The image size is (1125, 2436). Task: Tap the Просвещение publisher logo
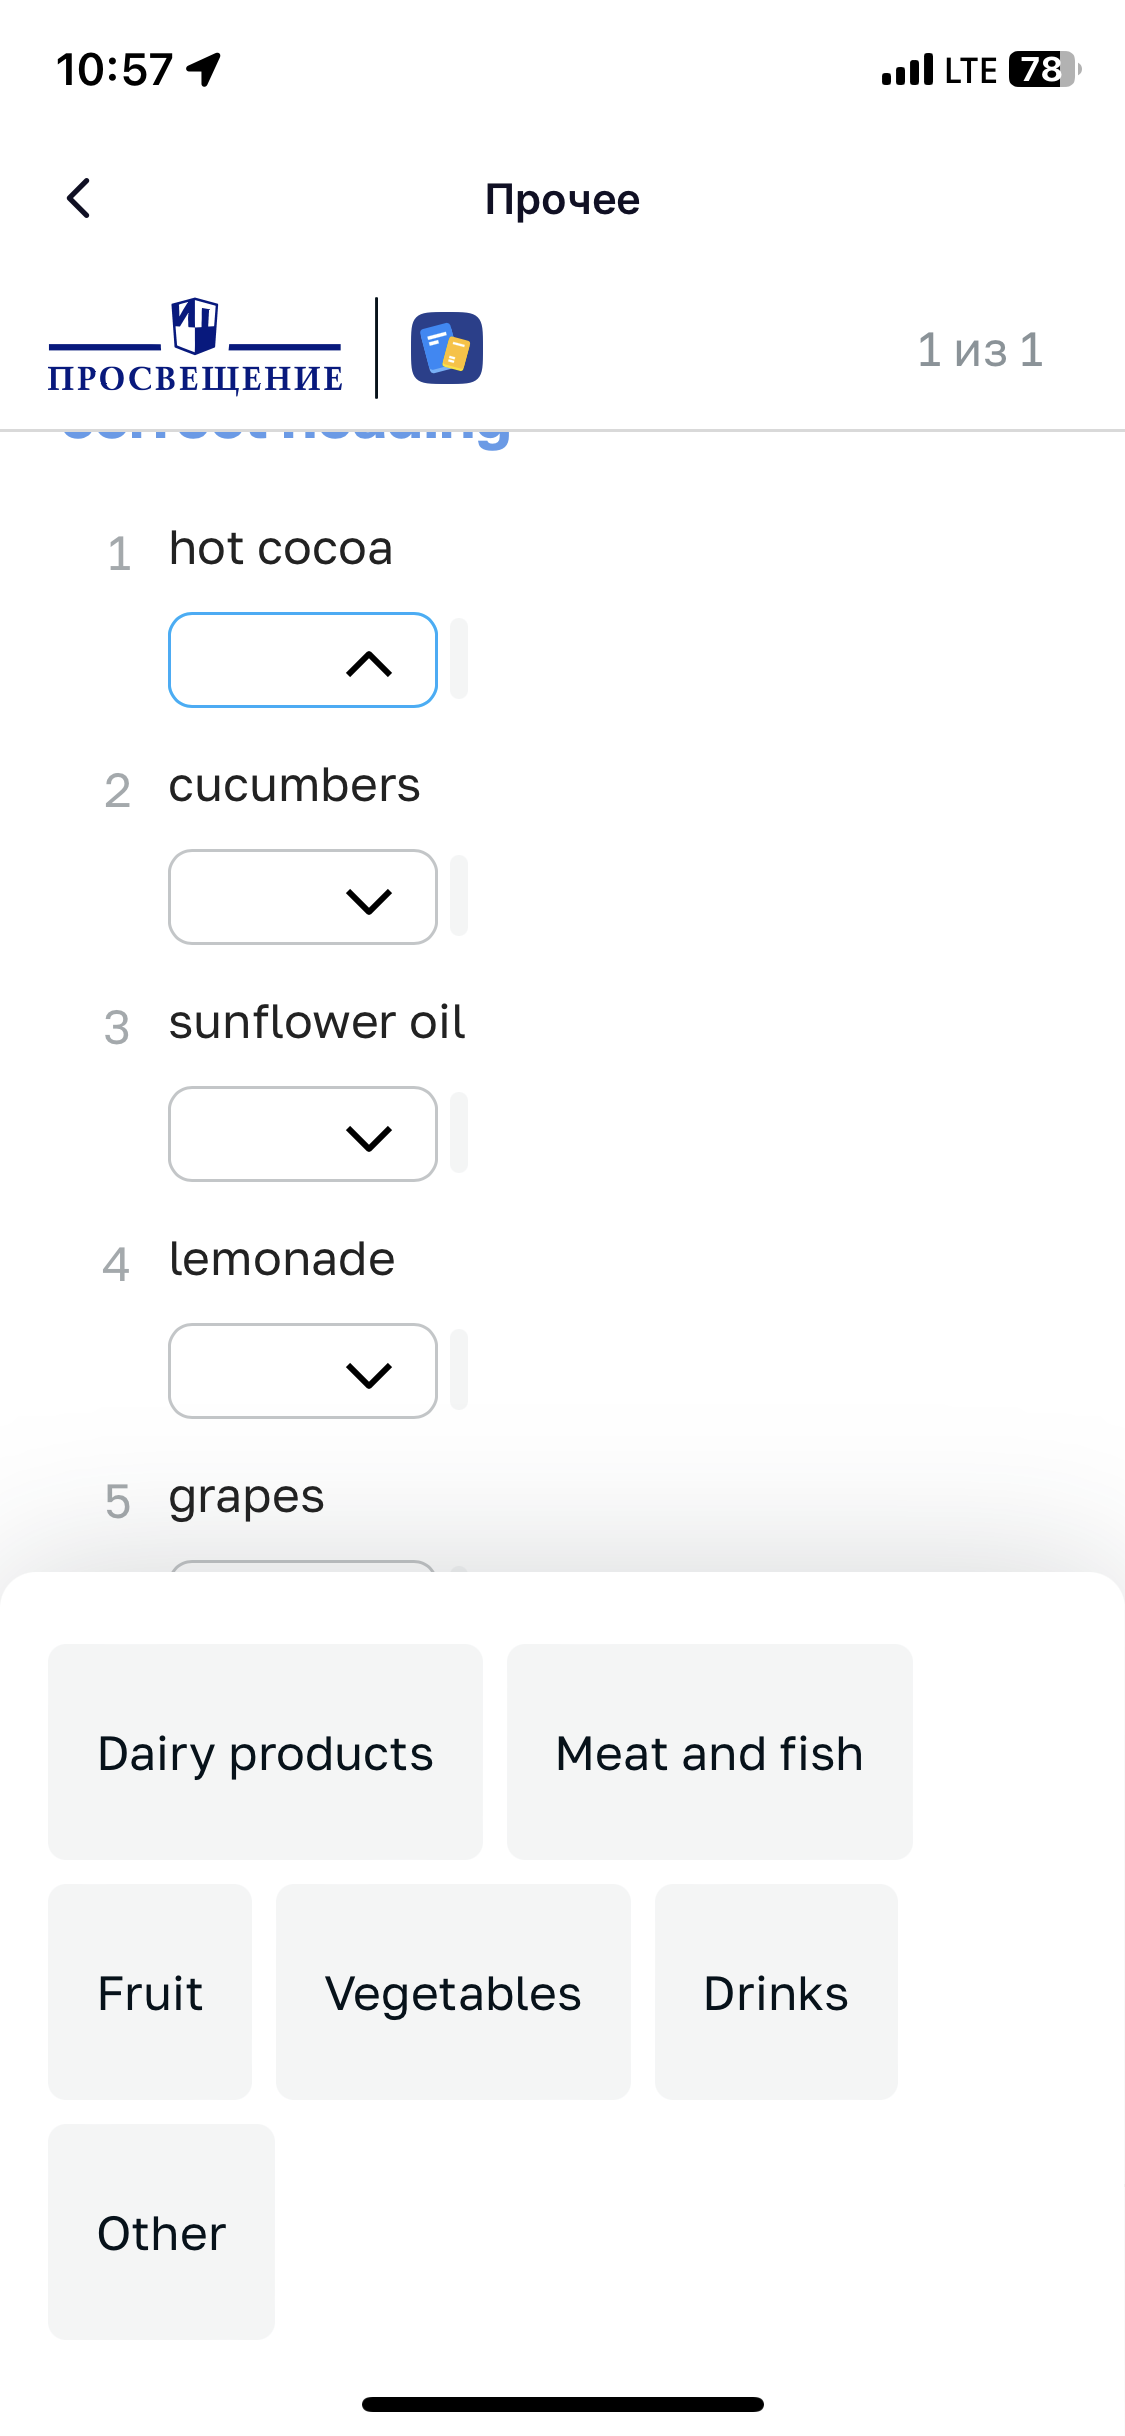coord(195,346)
